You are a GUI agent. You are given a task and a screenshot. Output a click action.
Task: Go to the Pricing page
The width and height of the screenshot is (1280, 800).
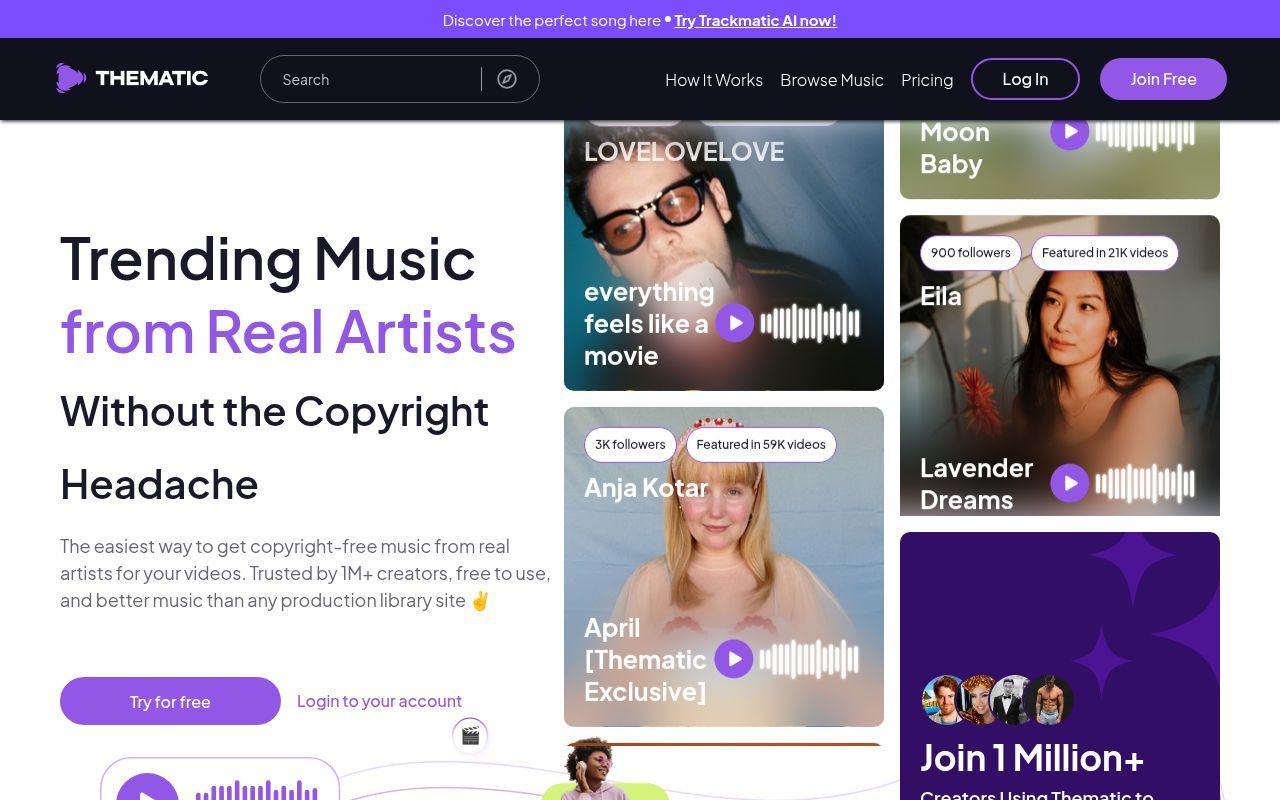[x=927, y=80]
